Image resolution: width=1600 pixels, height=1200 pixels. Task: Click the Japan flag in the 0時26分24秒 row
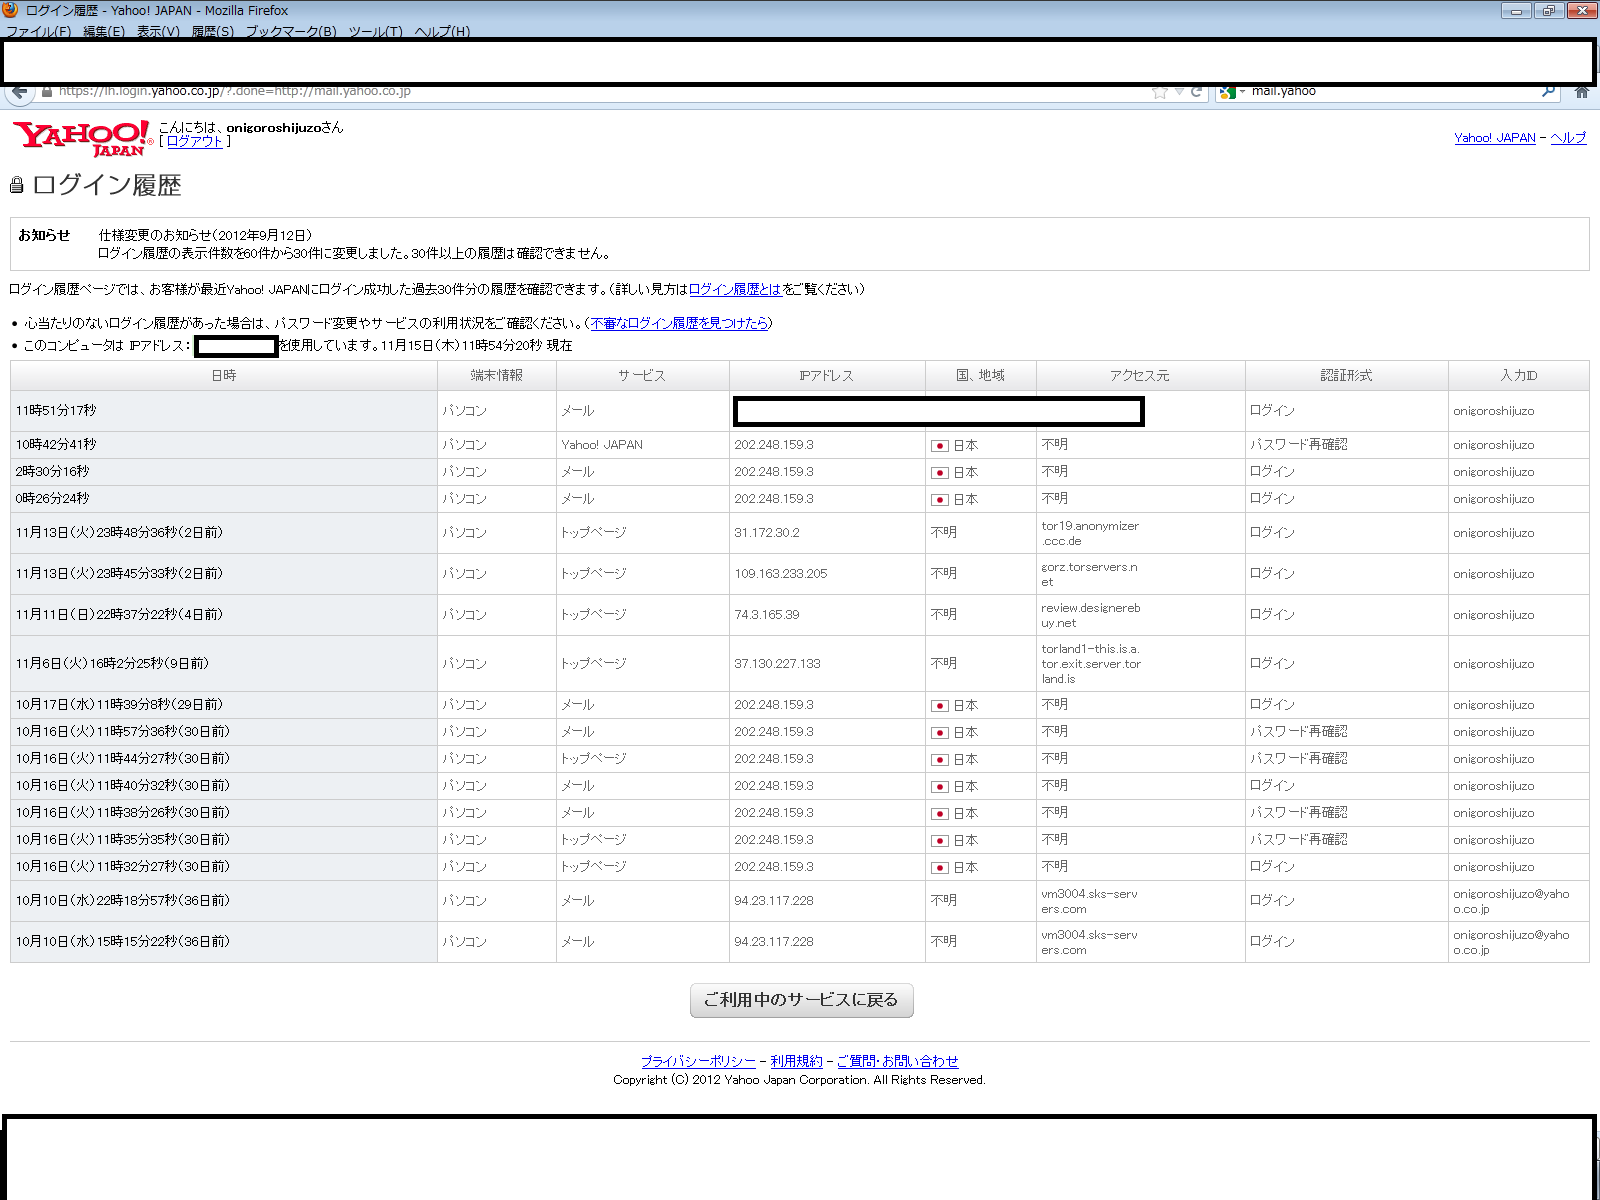[940, 500]
